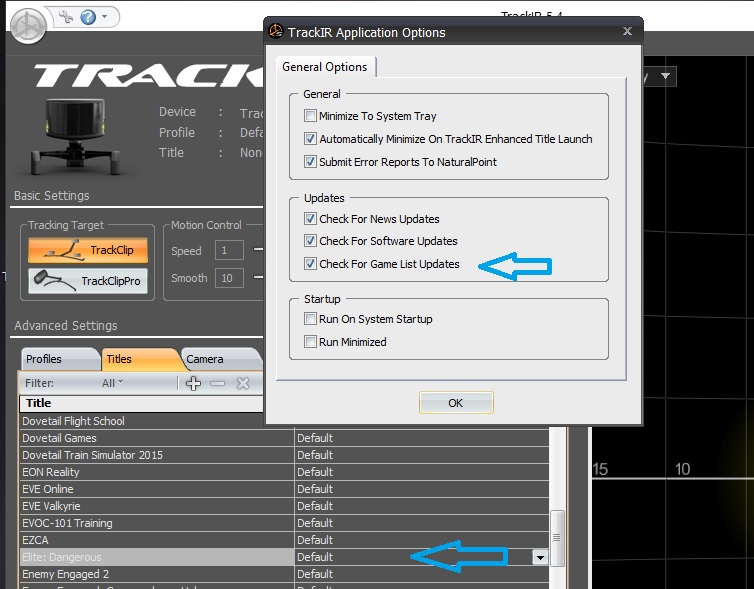Open profile dropdown for Elite: Dangerous row
The width and height of the screenshot is (754, 589).
[540, 557]
